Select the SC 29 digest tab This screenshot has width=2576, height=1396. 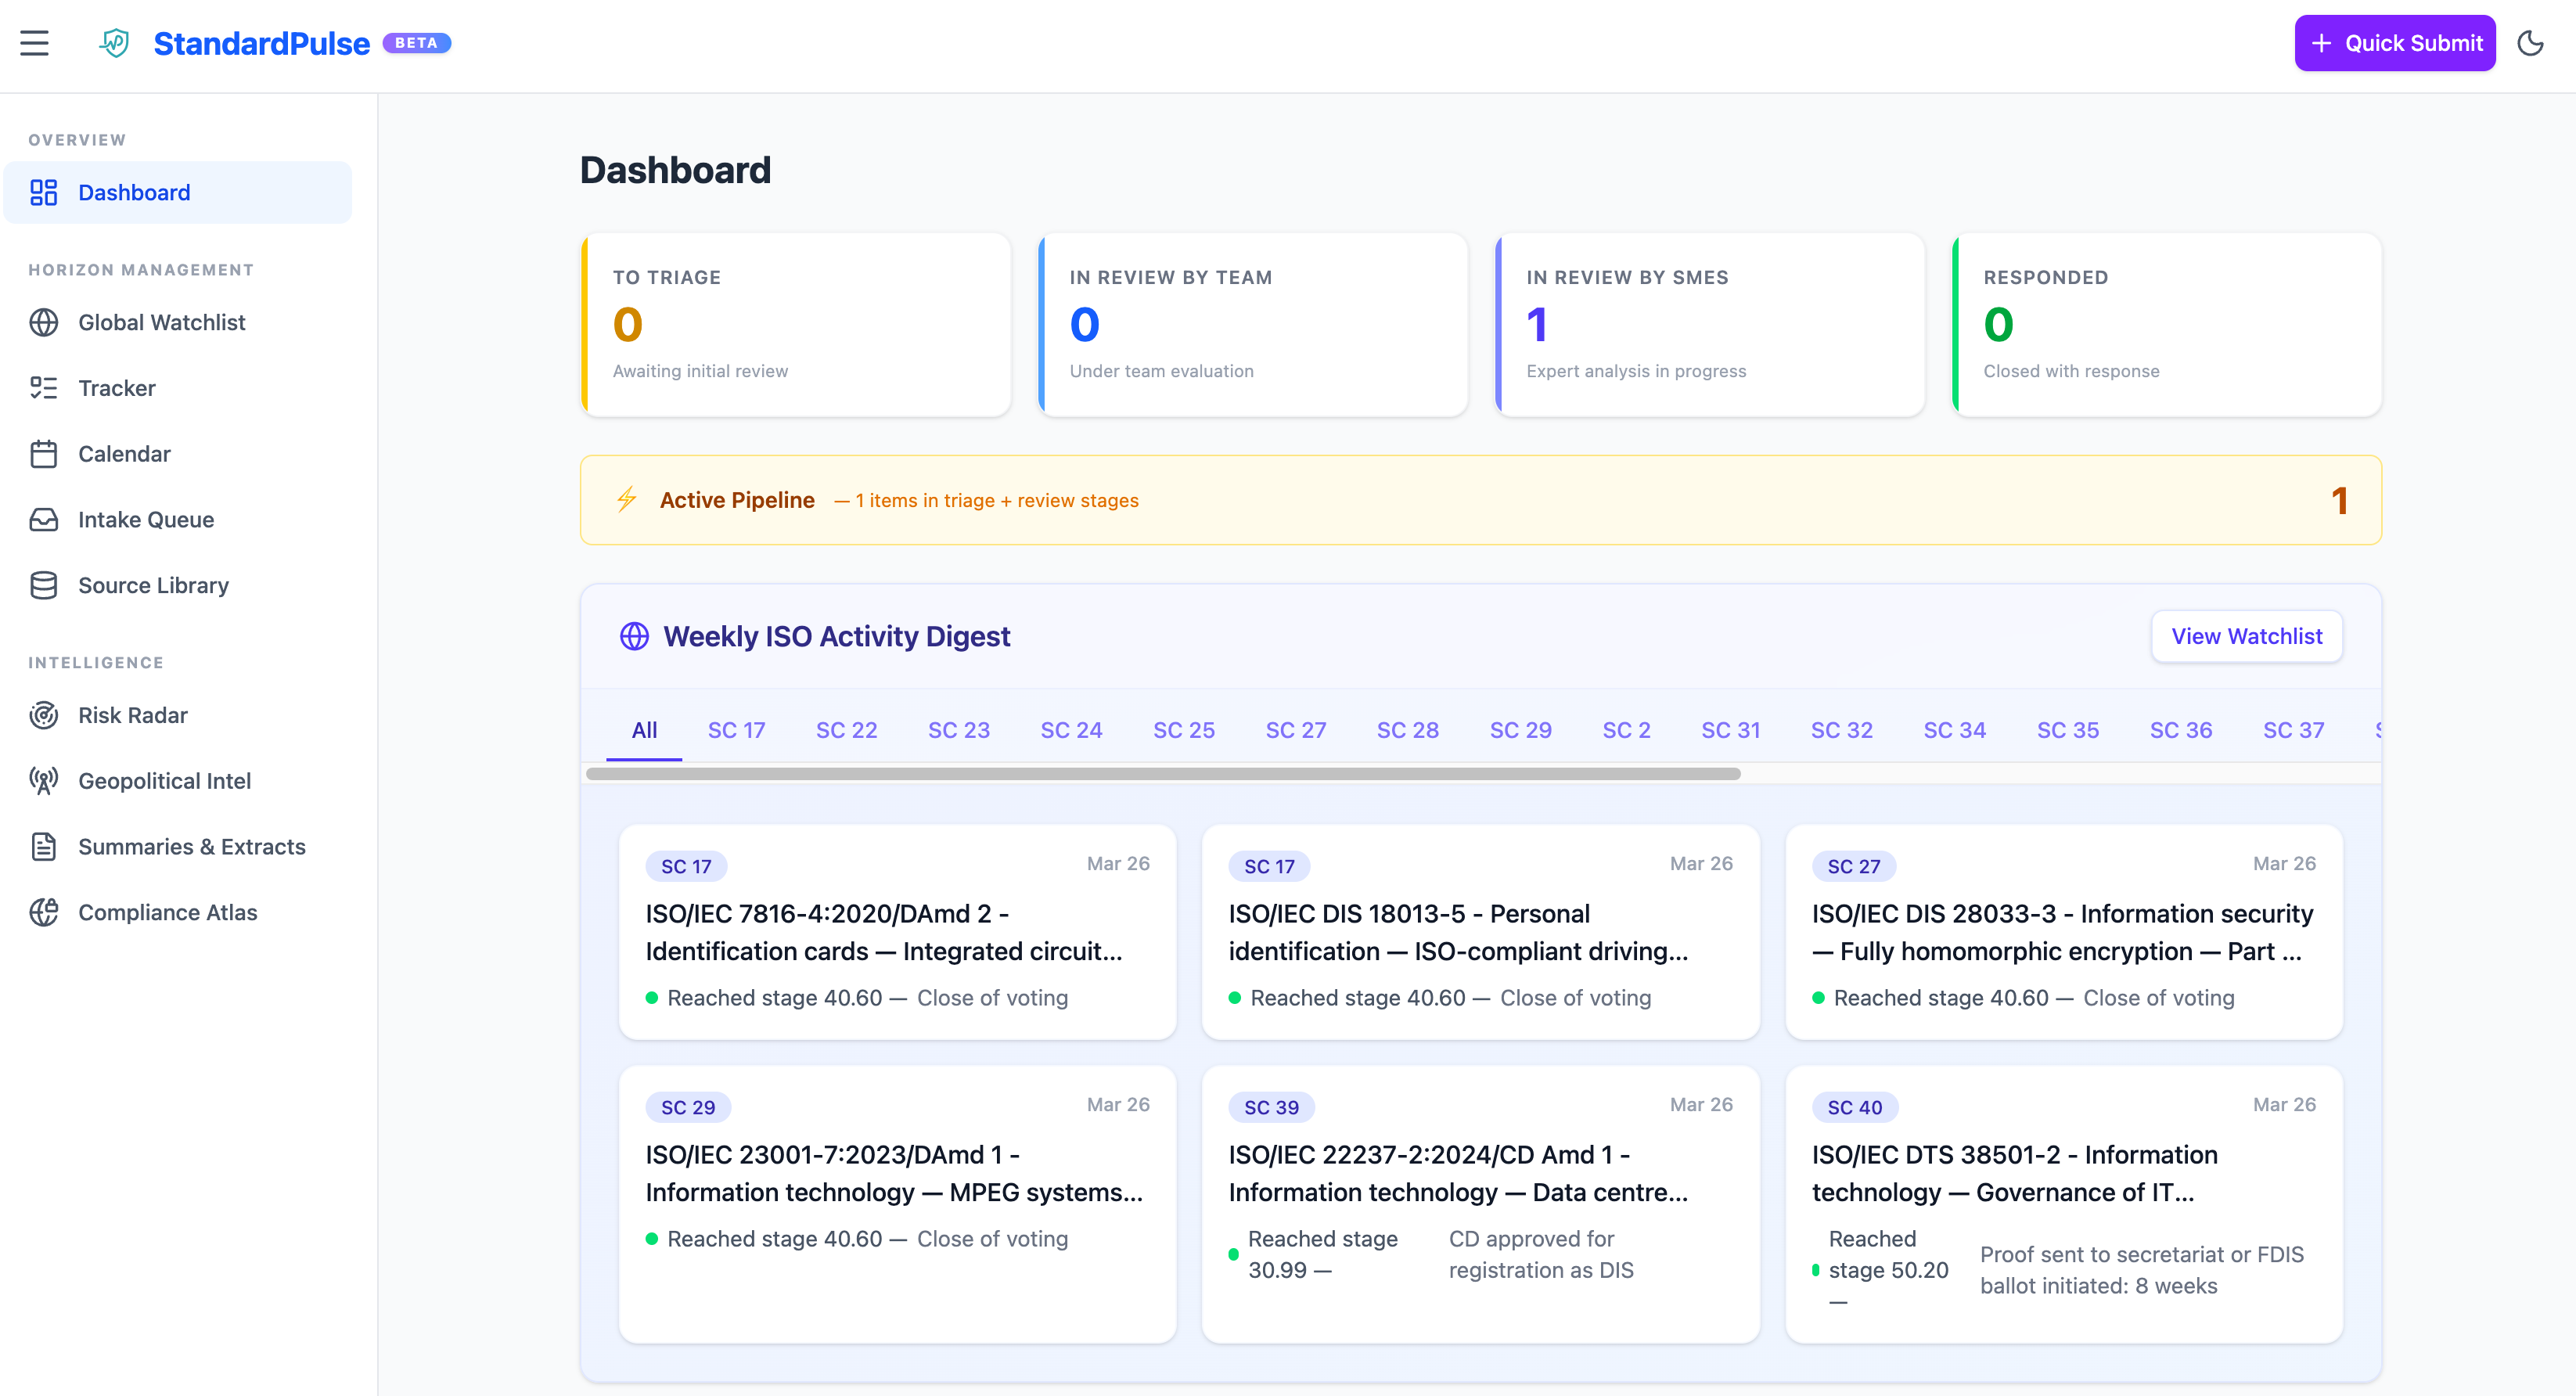(x=1520, y=730)
